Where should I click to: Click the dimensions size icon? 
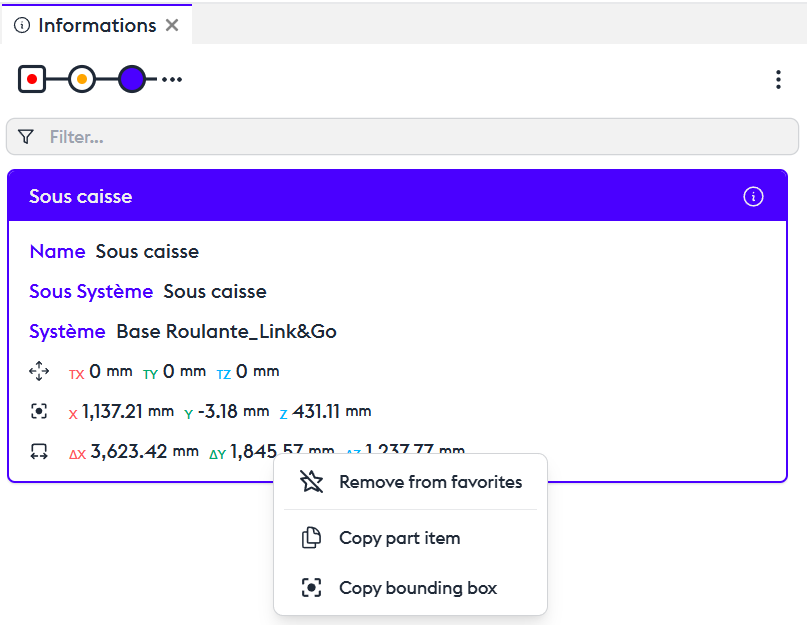point(39,452)
